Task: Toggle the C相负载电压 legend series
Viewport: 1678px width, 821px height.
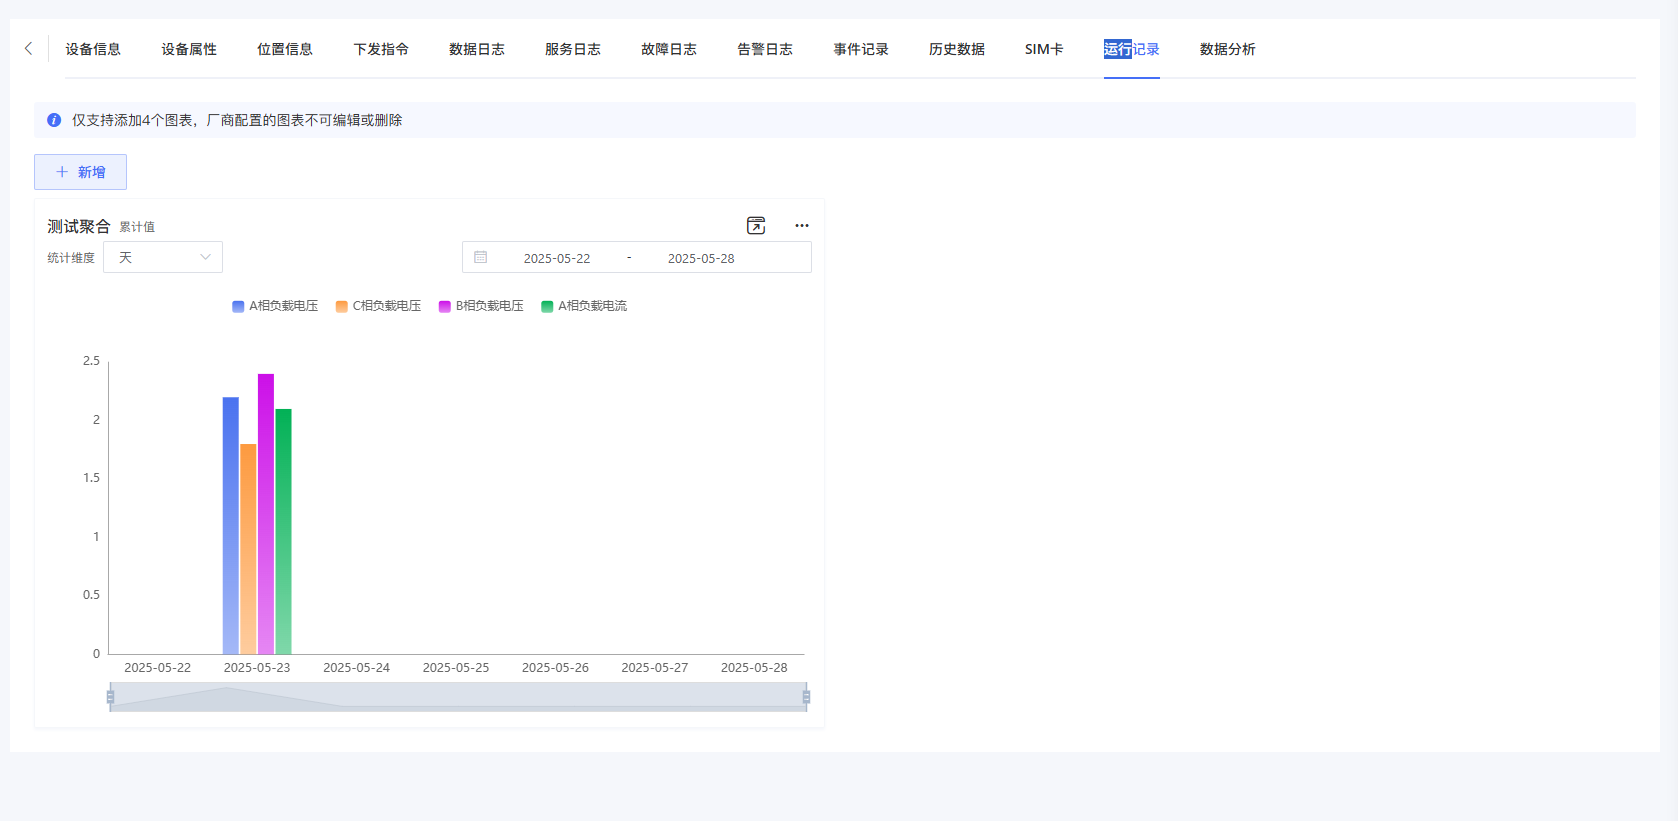Action: pos(378,306)
